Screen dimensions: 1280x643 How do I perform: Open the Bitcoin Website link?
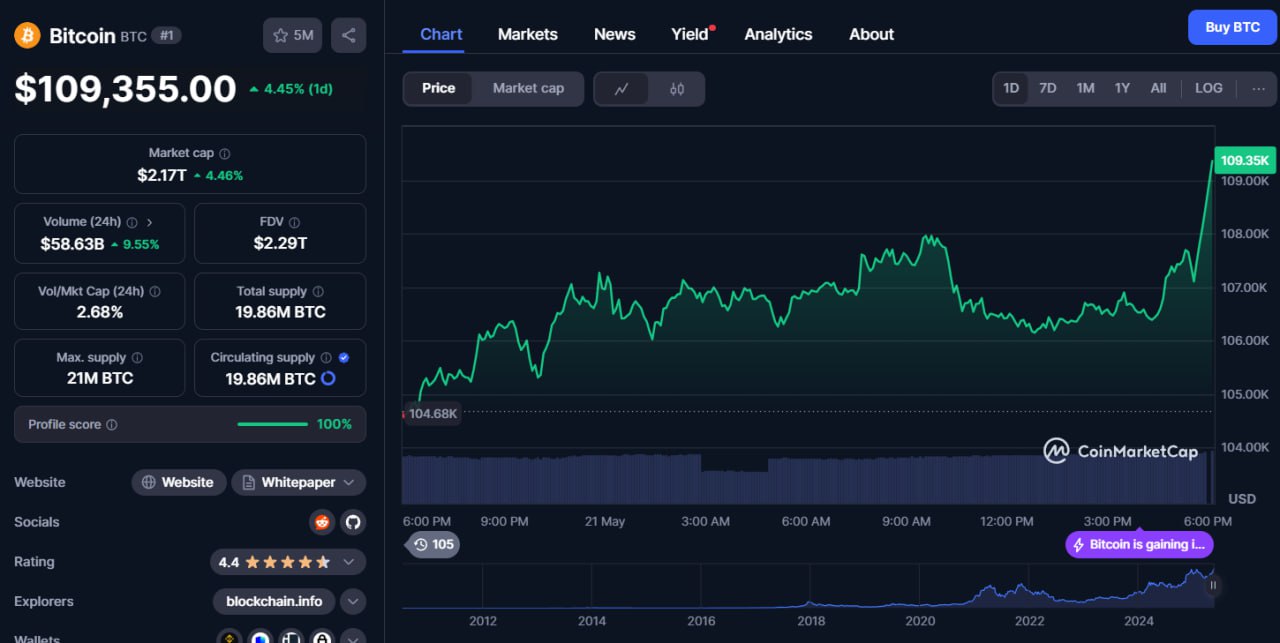point(177,482)
